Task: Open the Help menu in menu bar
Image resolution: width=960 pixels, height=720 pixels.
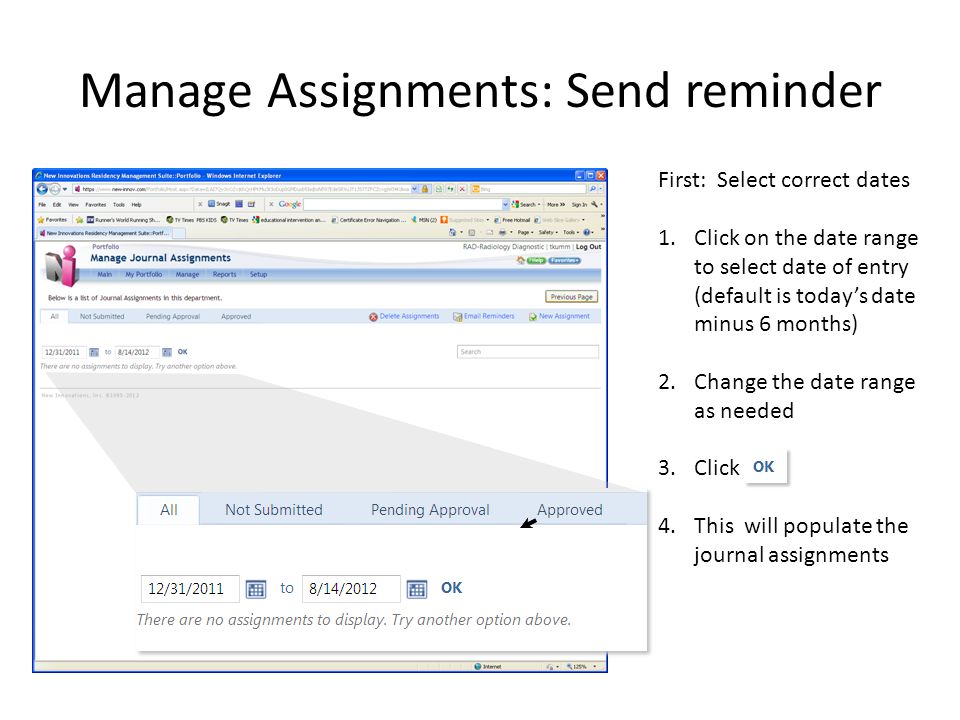Action: (137, 204)
